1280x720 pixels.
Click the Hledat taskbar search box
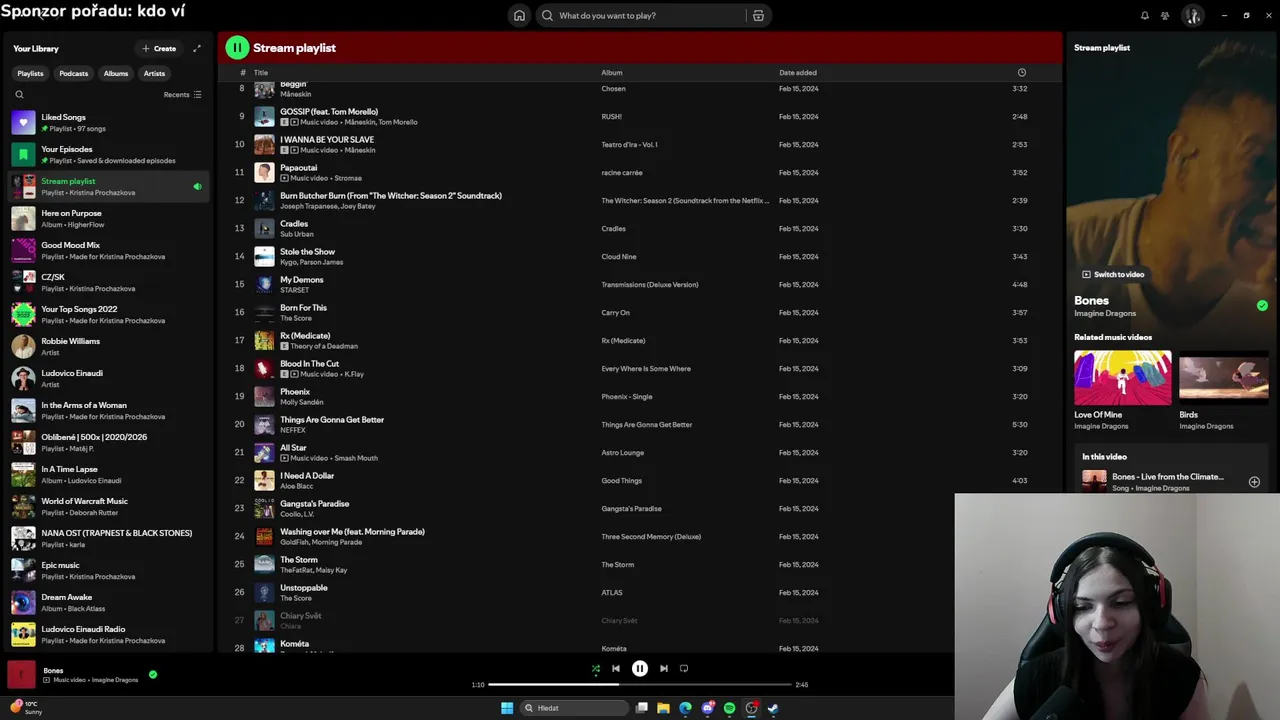(x=574, y=708)
